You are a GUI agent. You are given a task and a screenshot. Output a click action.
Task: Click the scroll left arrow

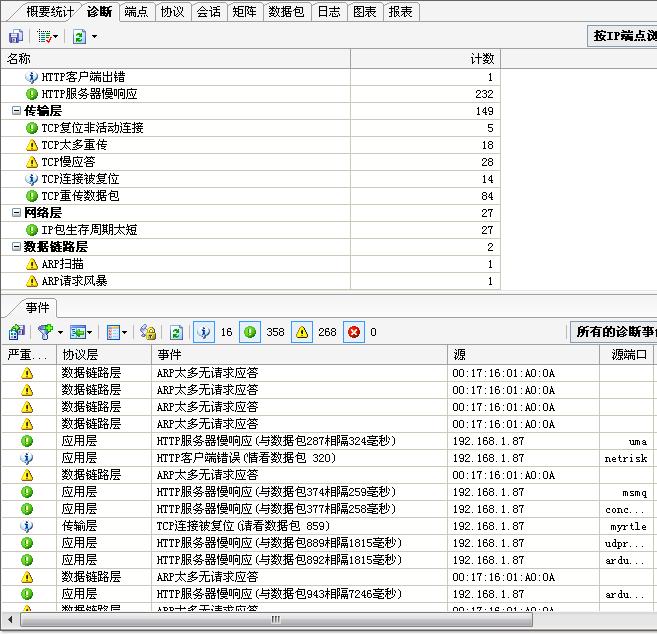click(10, 619)
